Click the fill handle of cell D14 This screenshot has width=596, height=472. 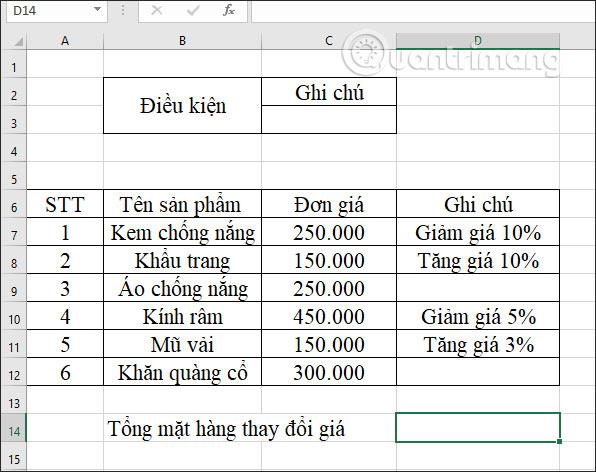click(x=559, y=442)
